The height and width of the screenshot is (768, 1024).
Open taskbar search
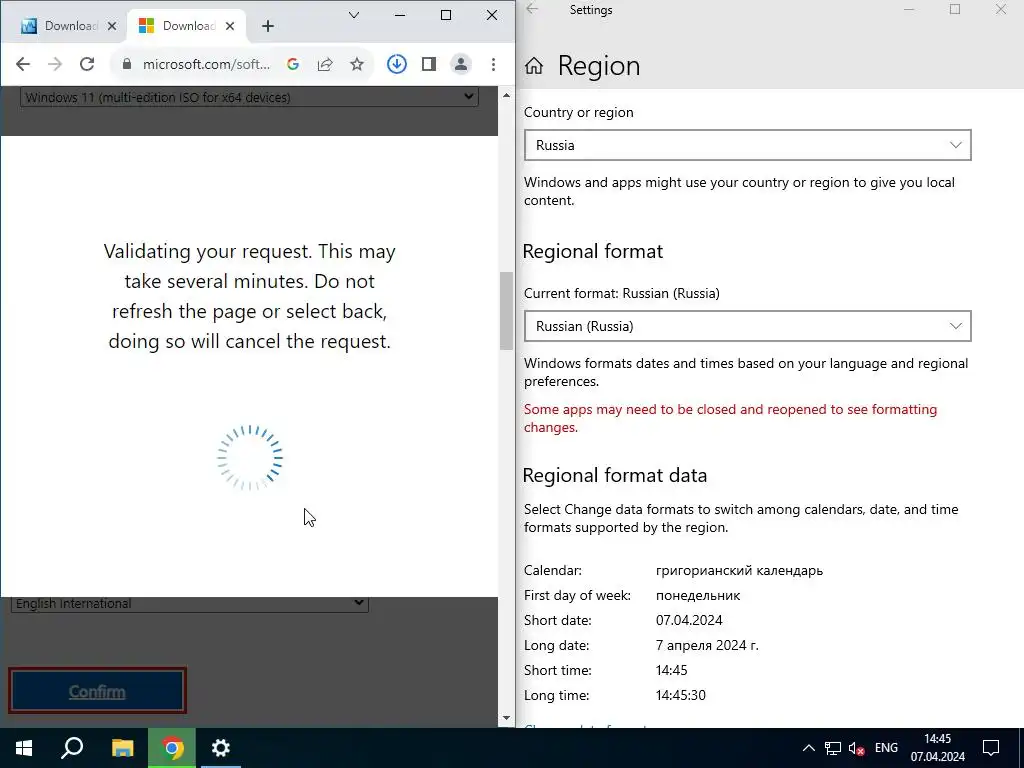coord(72,748)
